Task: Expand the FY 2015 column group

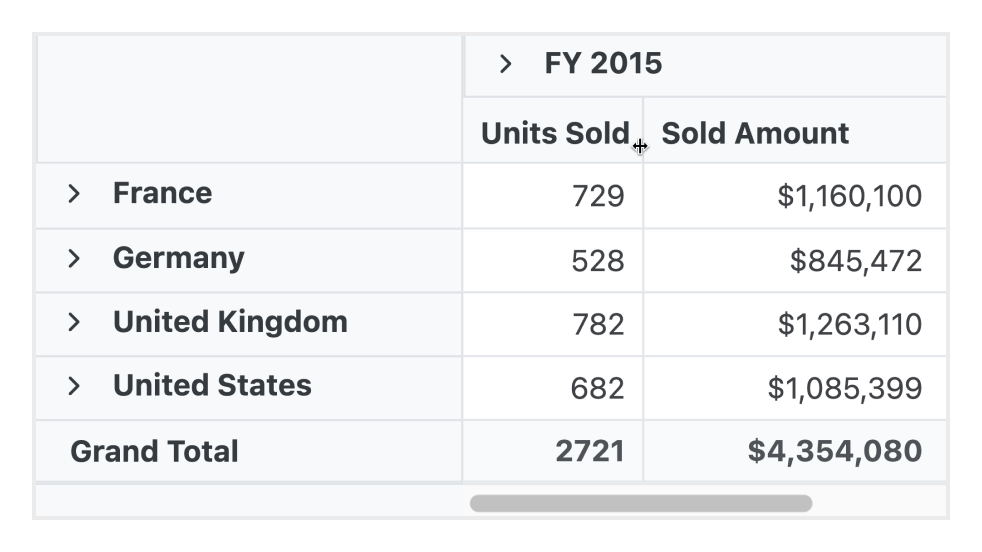Action: [506, 65]
